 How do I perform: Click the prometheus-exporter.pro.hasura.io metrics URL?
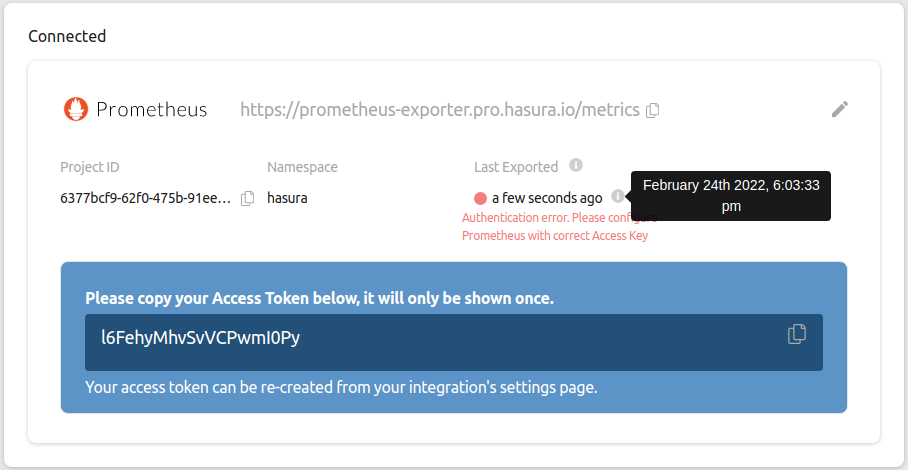tap(439, 110)
